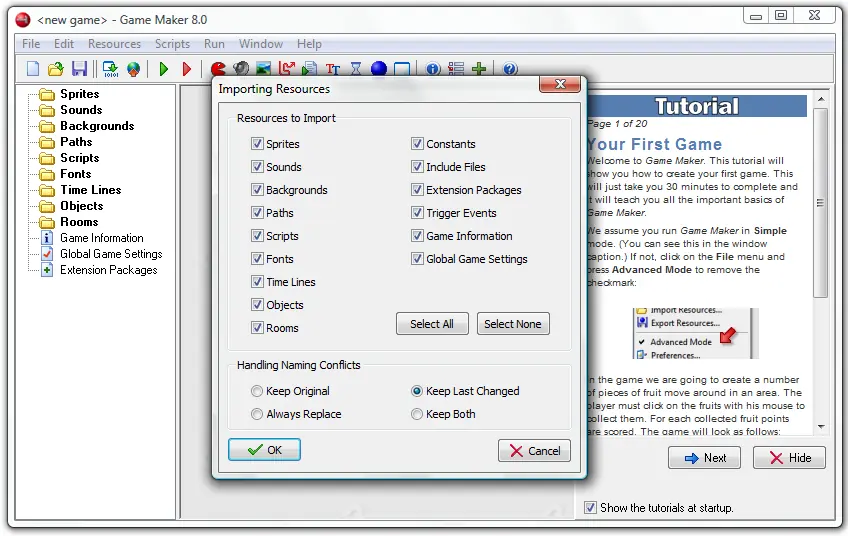Image resolution: width=848 pixels, height=536 pixels.
Task: Open the Help menu
Action: tap(309, 44)
